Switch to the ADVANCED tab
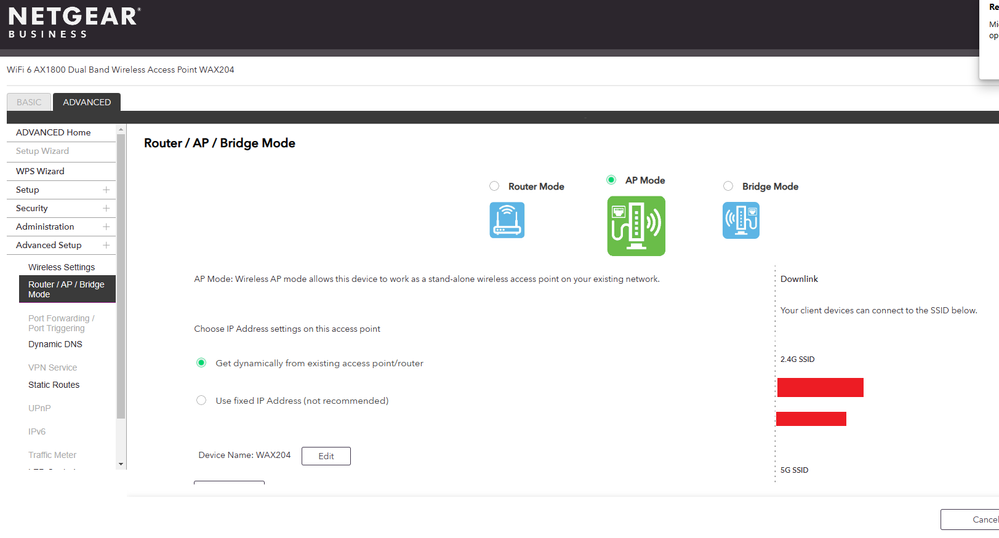Screen dimensions: 999x538 point(87,102)
